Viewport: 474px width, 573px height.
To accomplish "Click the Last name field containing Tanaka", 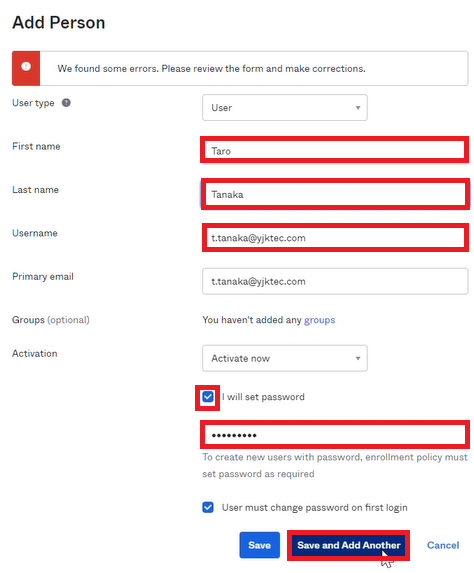I will click(x=334, y=194).
